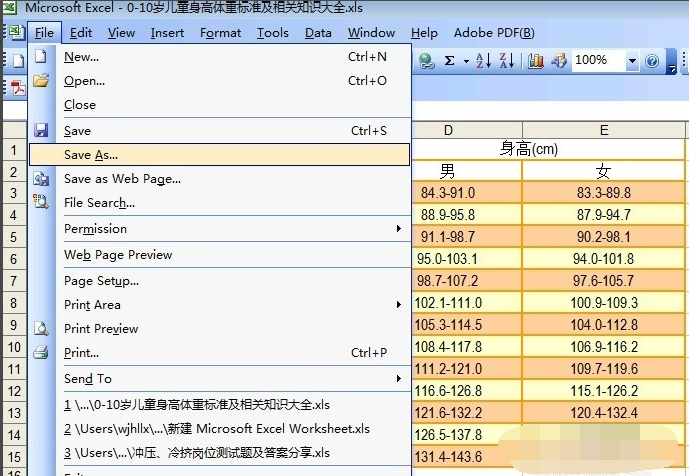Open the Adobe PDF(B) menu
This screenshot has width=689, height=476.
coord(494,33)
